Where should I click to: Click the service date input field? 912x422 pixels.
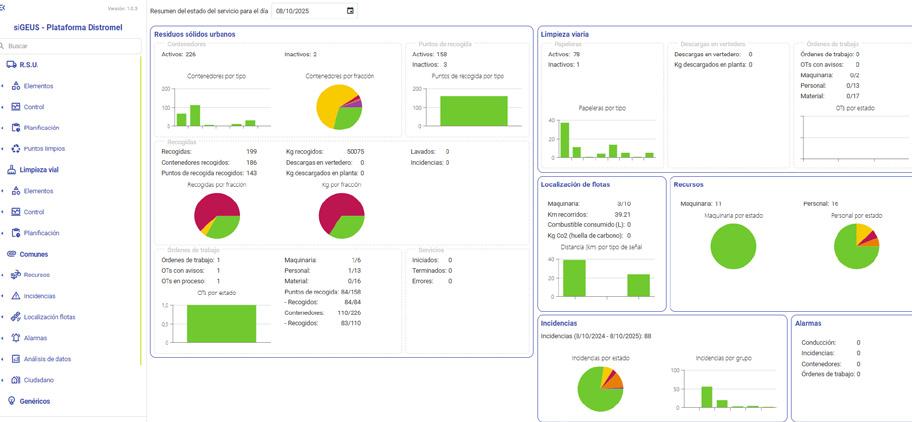(x=314, y=11)
